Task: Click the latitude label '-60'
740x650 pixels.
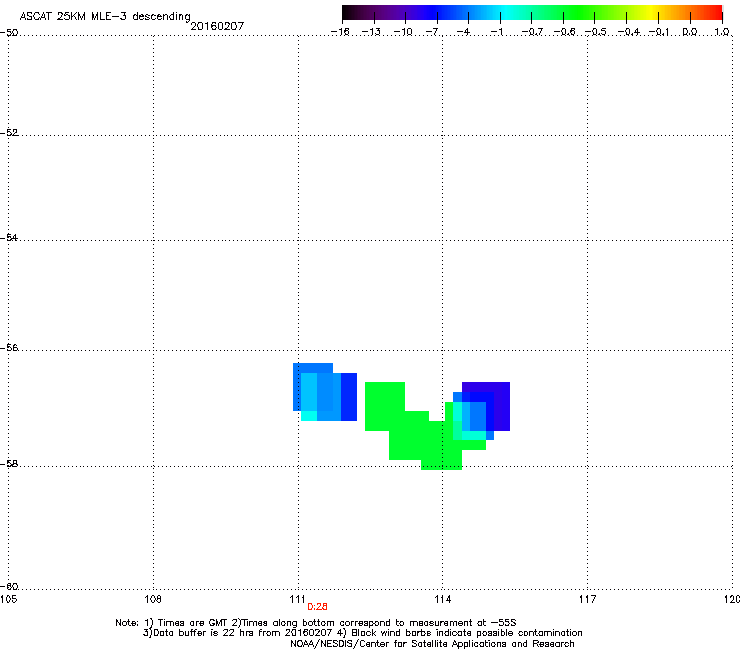Action: click(9, 586)
